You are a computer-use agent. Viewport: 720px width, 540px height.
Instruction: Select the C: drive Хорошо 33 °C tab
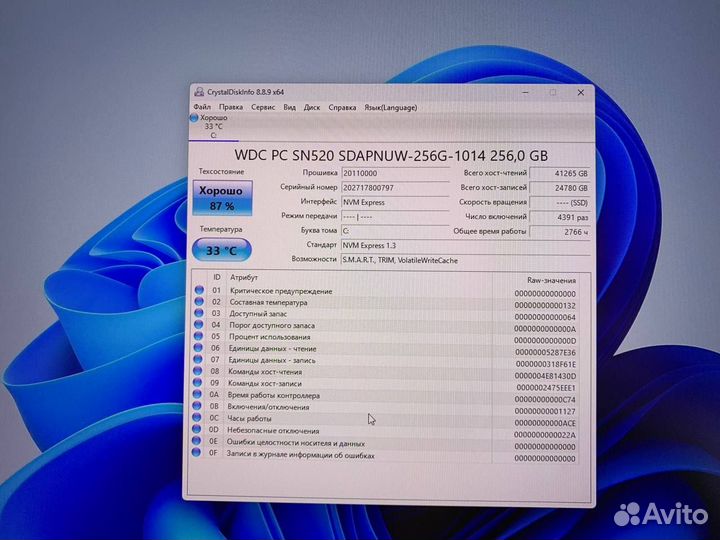tap(212, 126)
